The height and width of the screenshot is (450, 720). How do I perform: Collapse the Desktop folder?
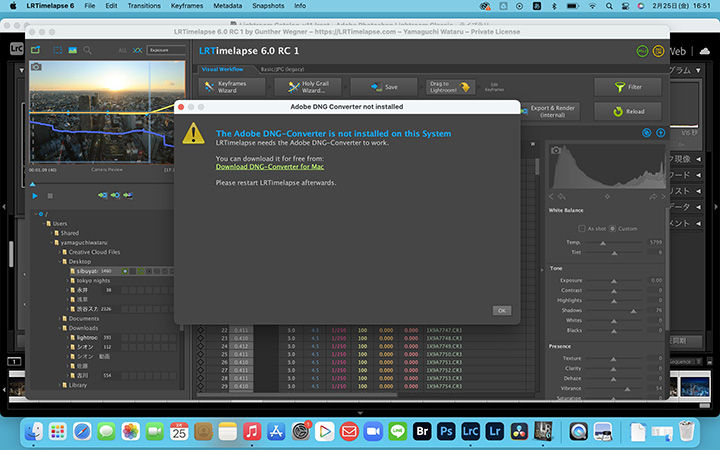click(x=59, y=262)
